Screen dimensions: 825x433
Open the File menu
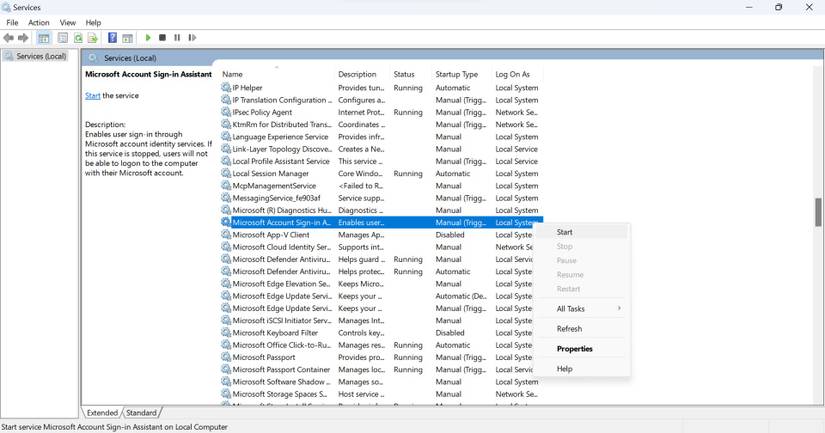click(12, 23)
